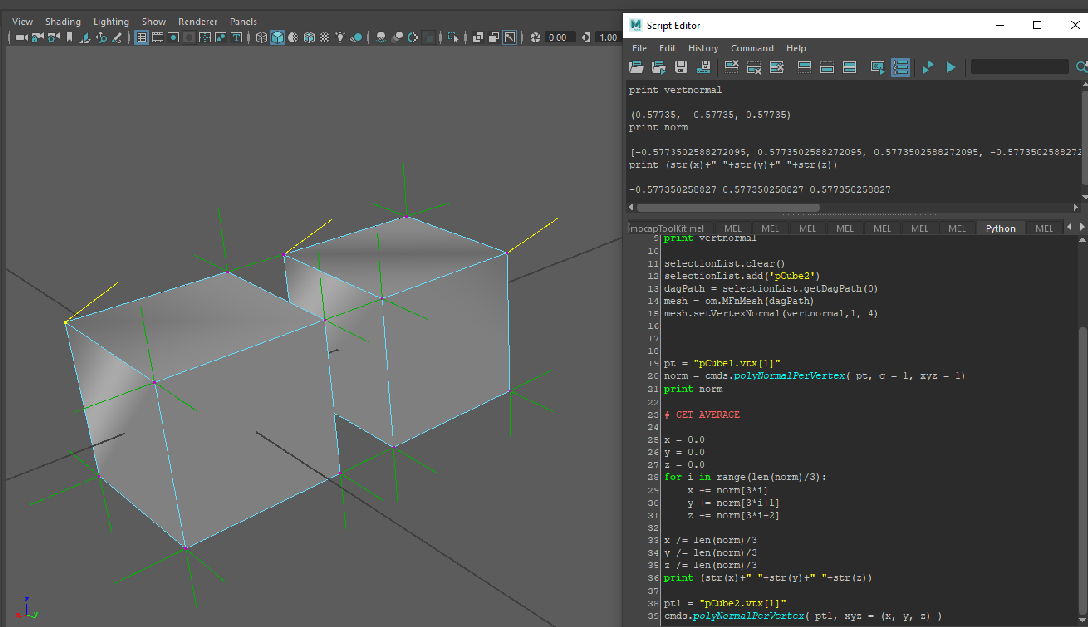Toggle Use All Lights in the viewport

pyautogui.click(x=338, y=38)
